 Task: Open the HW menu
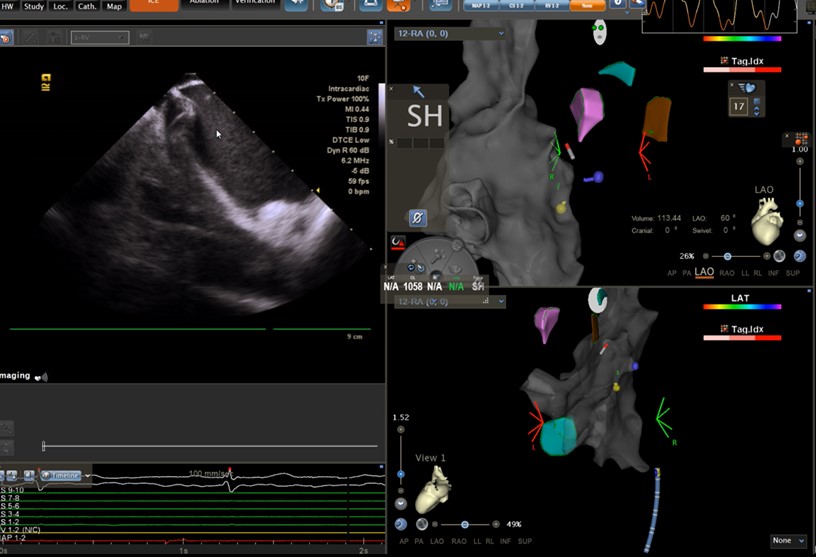point(8,6)
